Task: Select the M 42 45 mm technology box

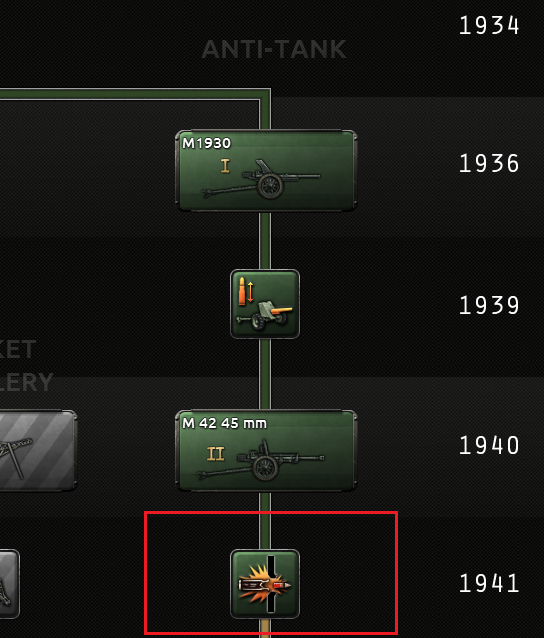Action: [266, 451]
